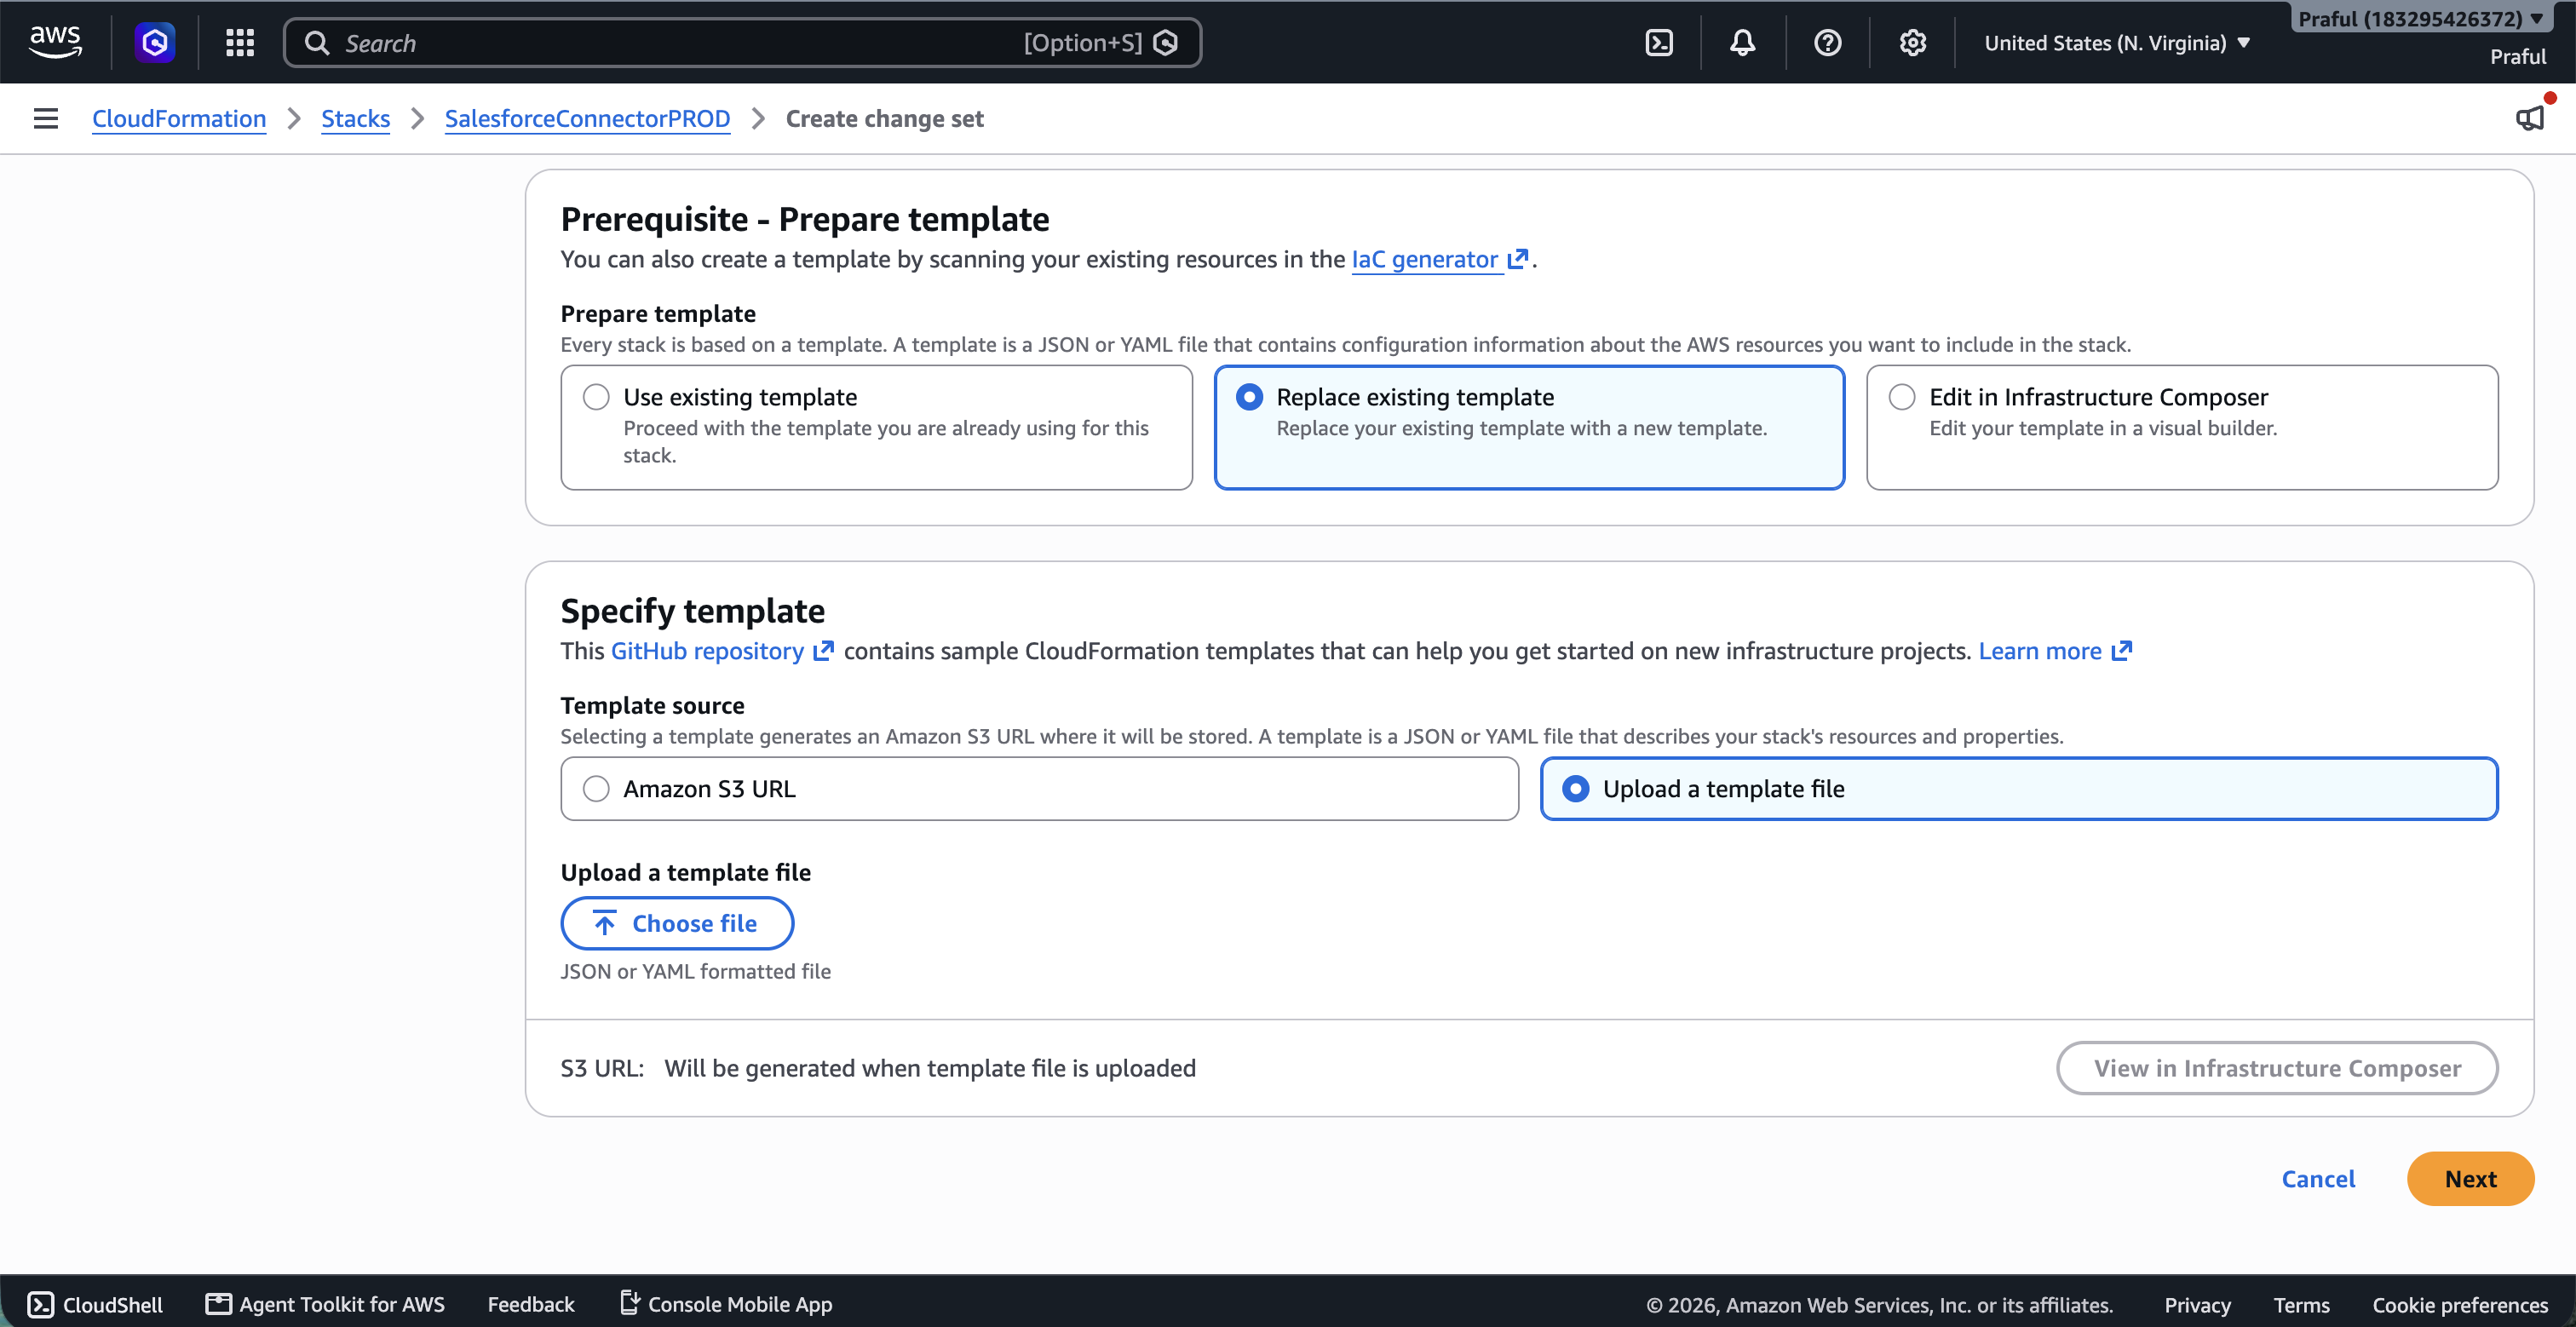Cancel the change set creation
2576x1327 pixels.
pos(2318,1179)
